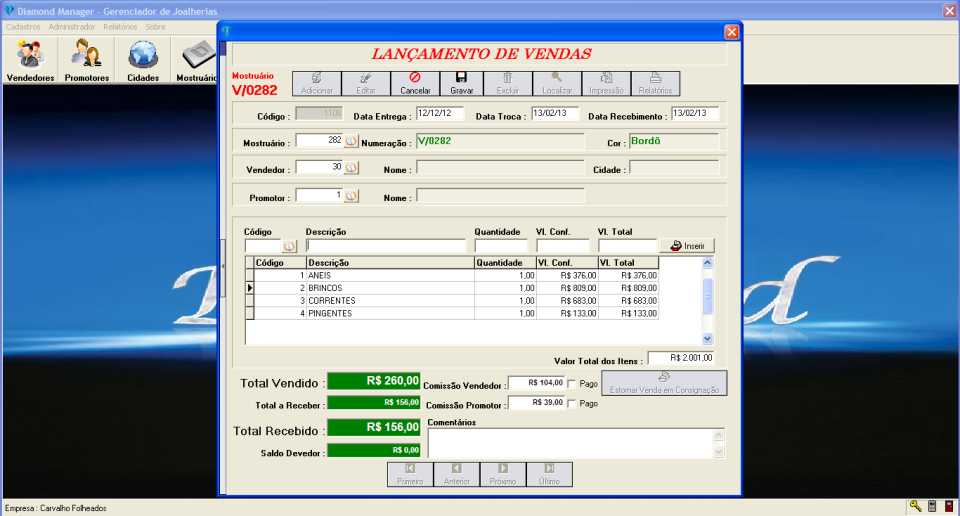The width and height of the screenshot is (960, 516).
Task: Click the Comentários text box
Action: coord(568,443)
